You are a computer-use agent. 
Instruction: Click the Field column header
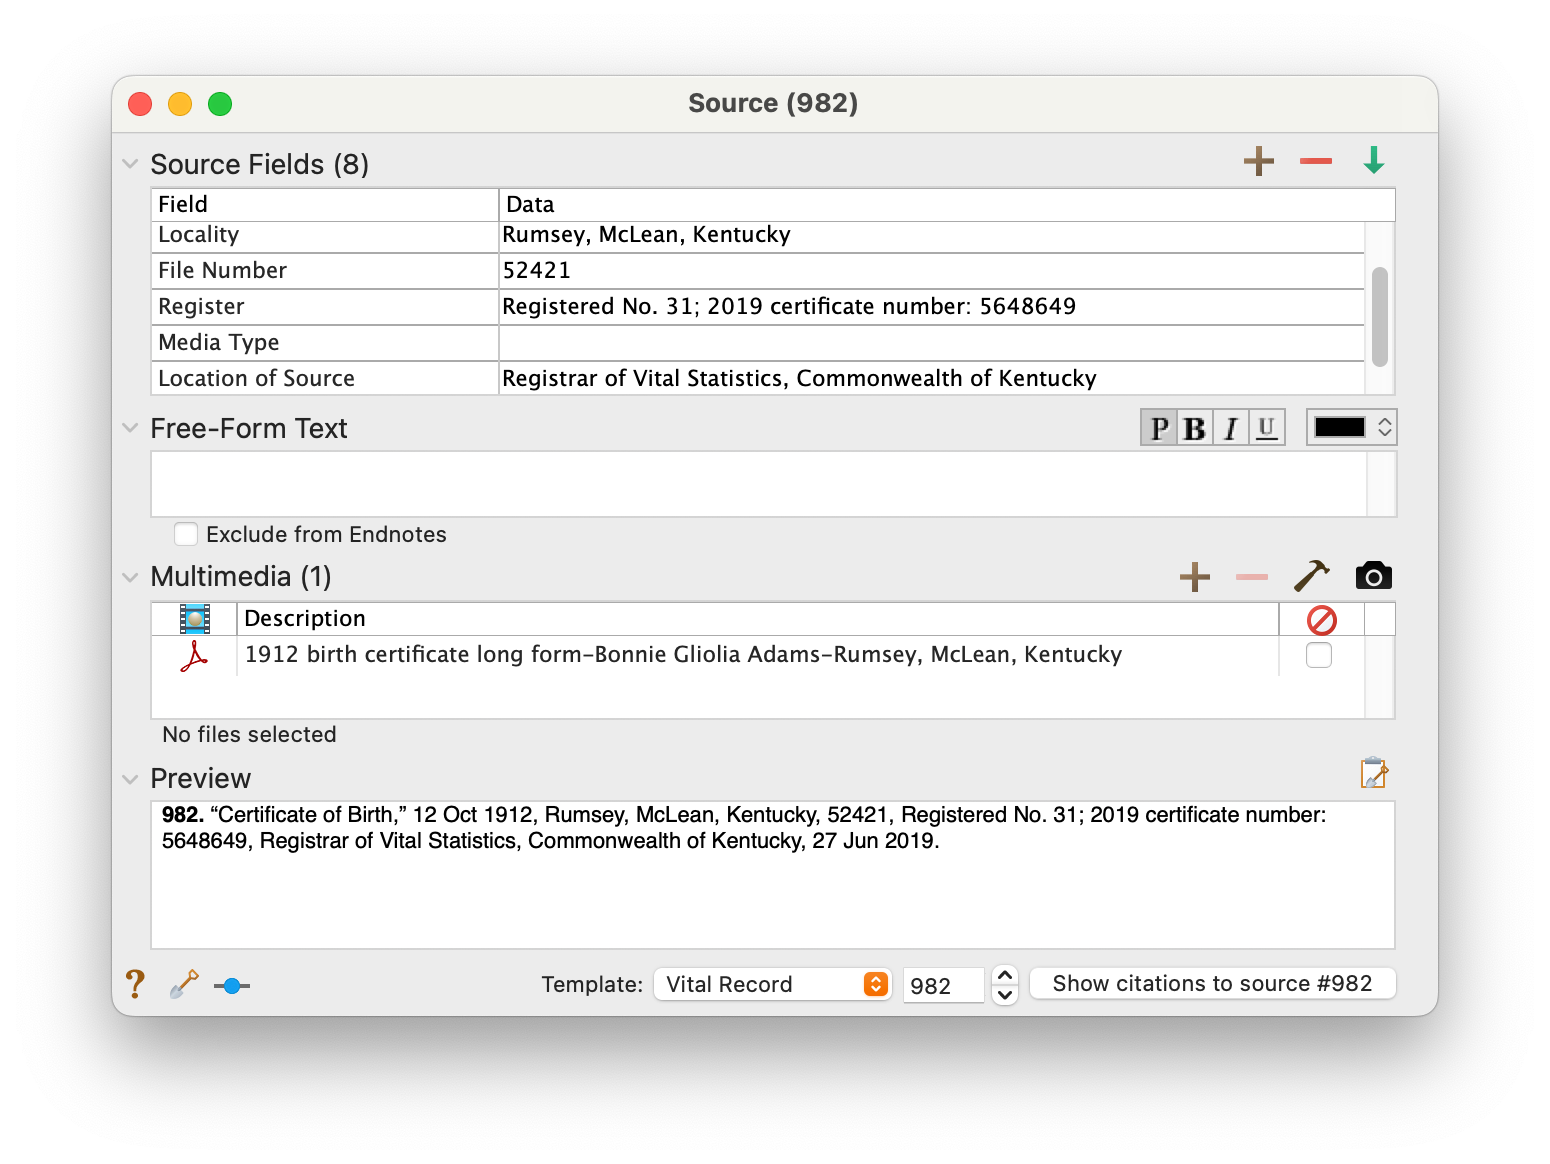click(325, 204)
